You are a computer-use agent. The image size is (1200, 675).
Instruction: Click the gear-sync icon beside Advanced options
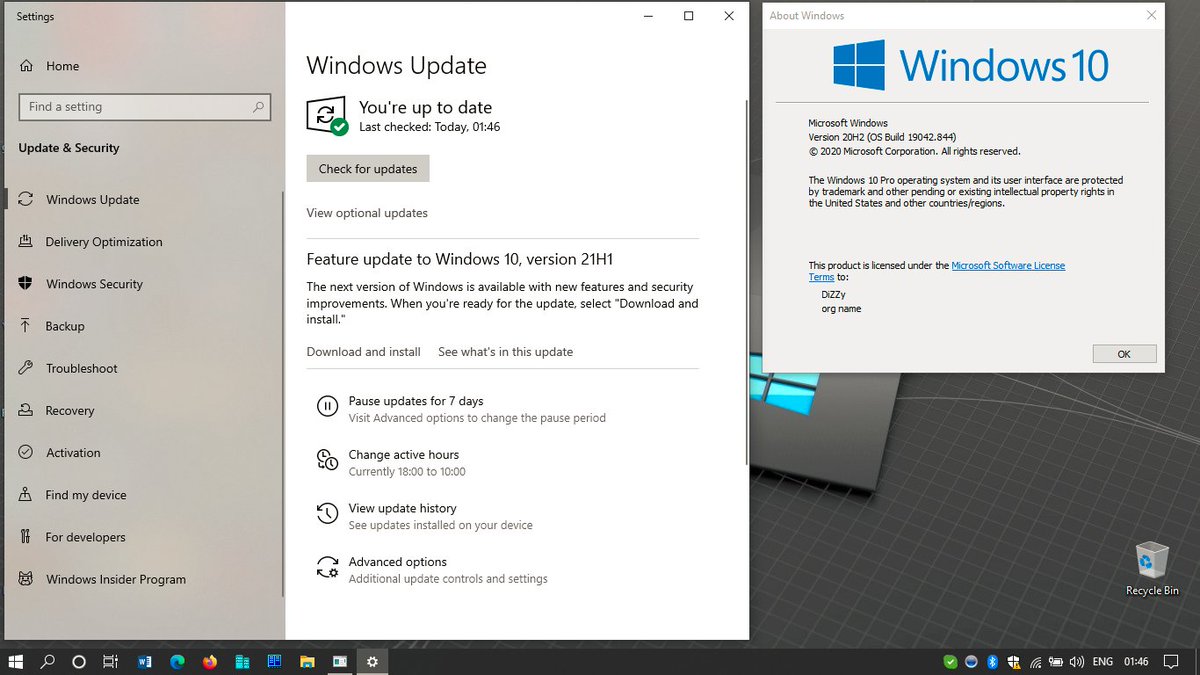[x=327, y=568]
